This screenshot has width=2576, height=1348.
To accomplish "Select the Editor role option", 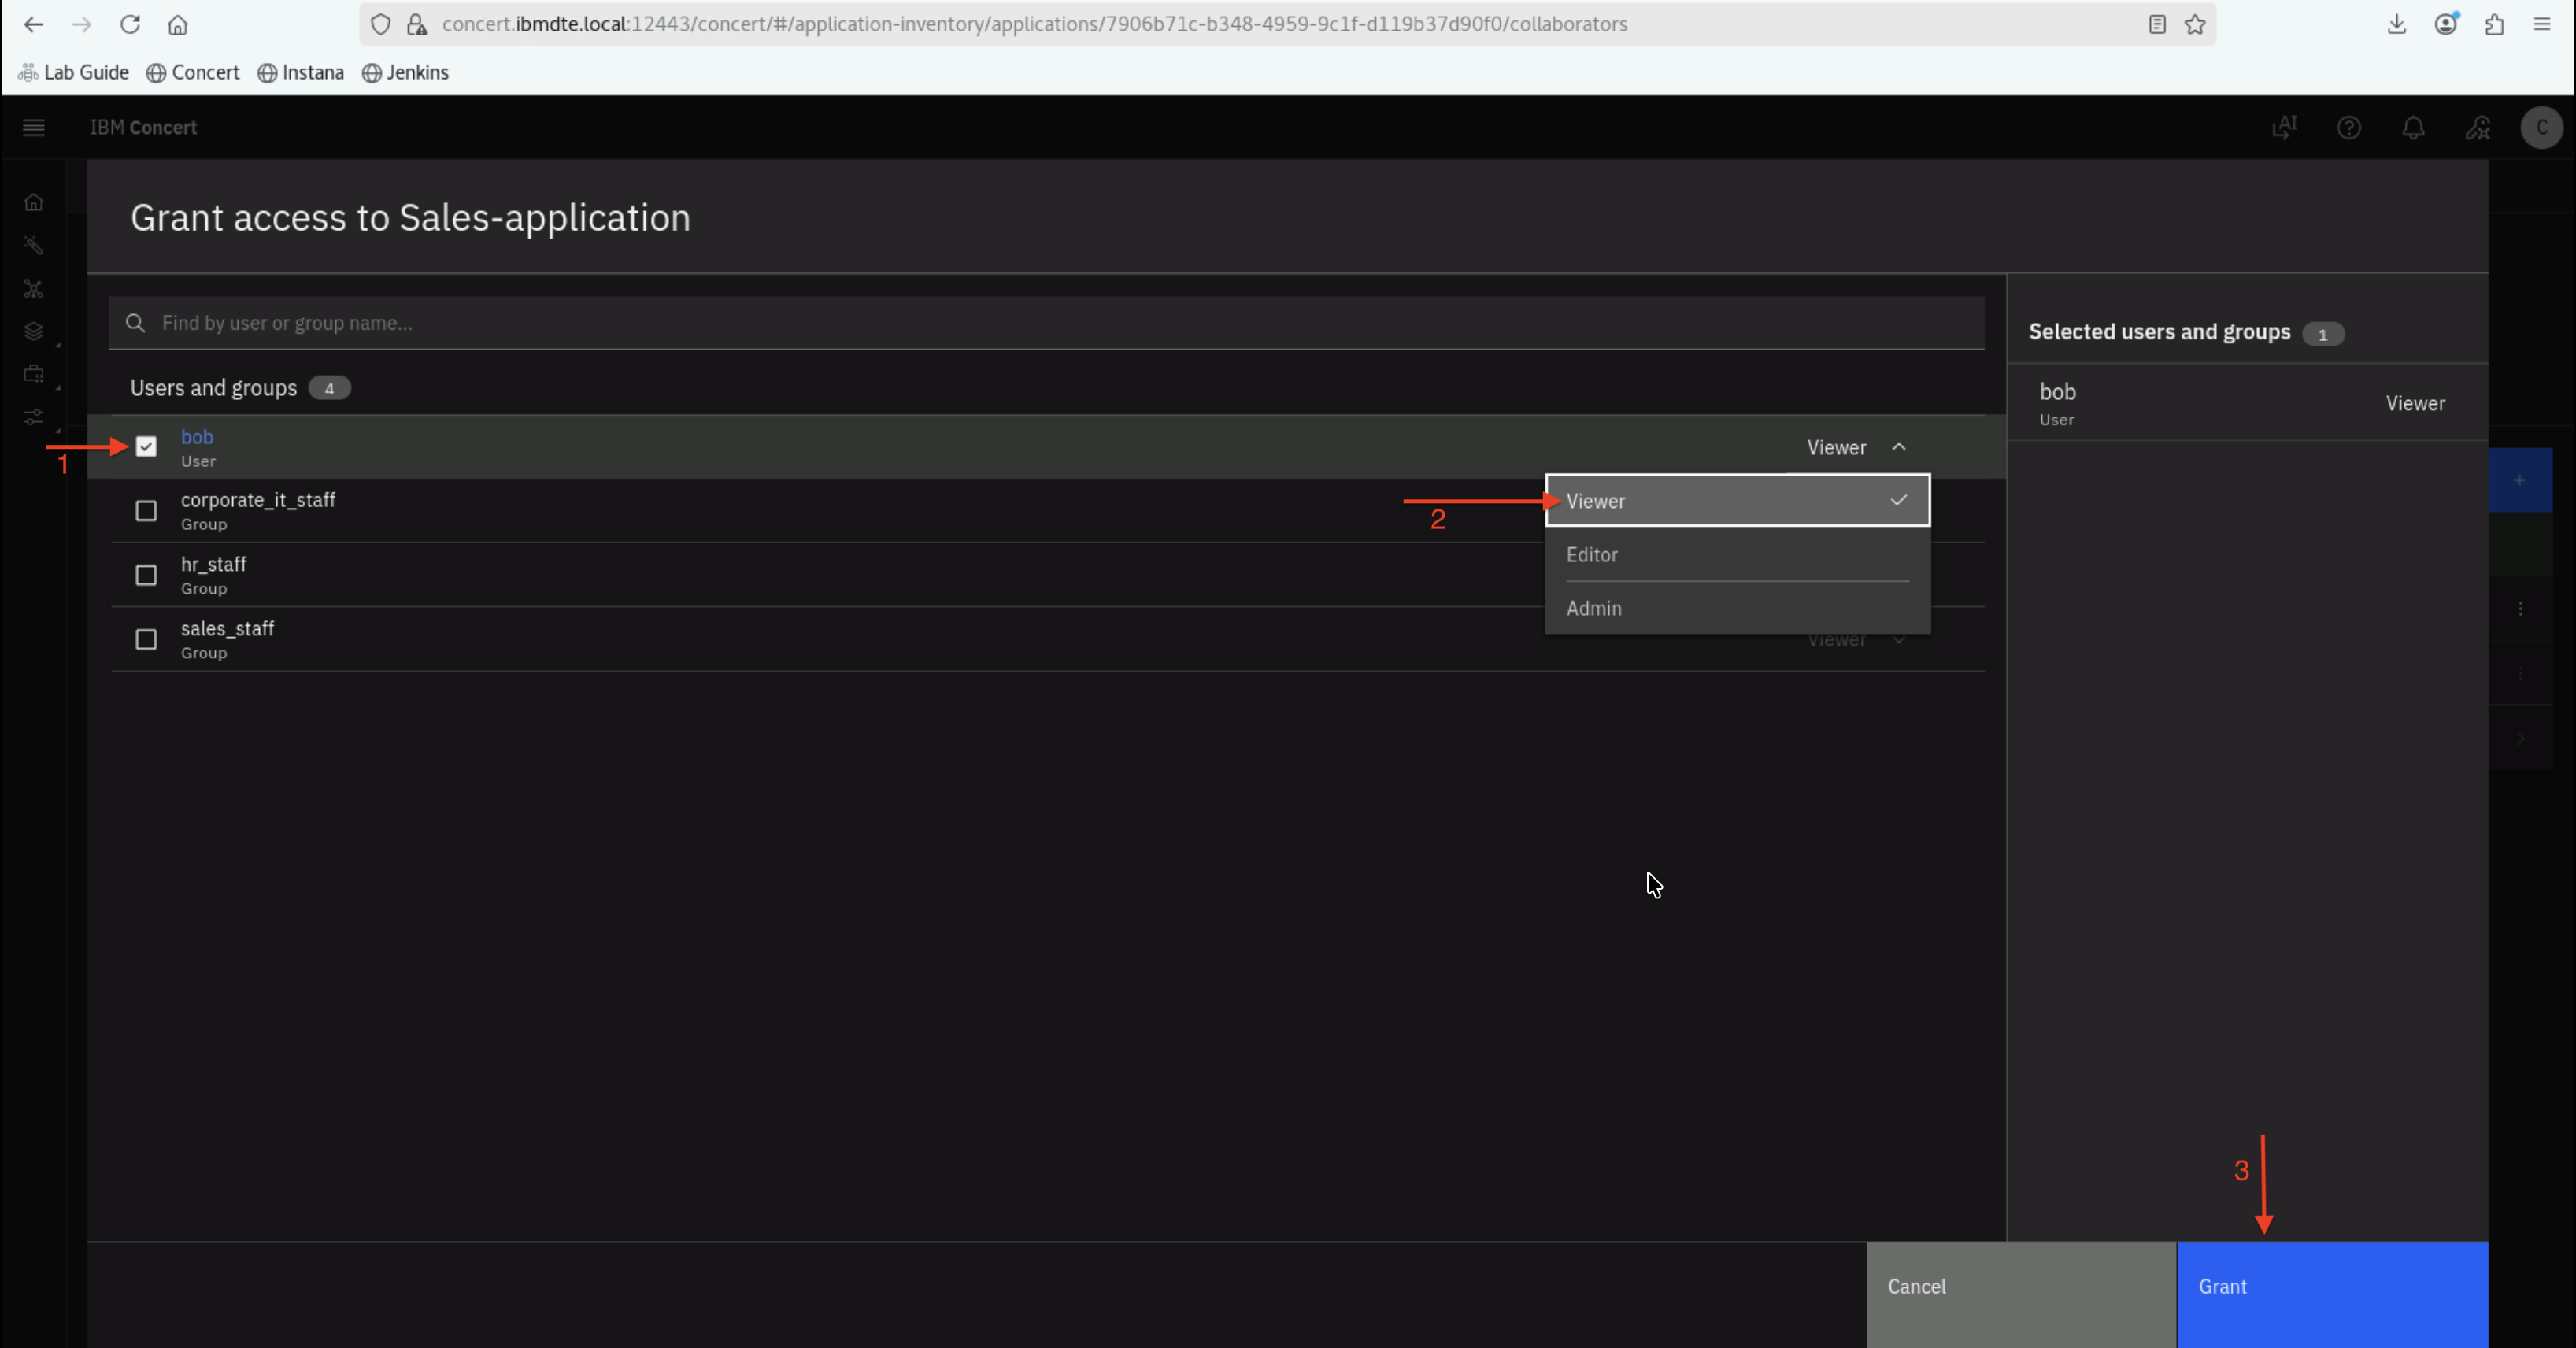I will click(x=1737, y=554).
